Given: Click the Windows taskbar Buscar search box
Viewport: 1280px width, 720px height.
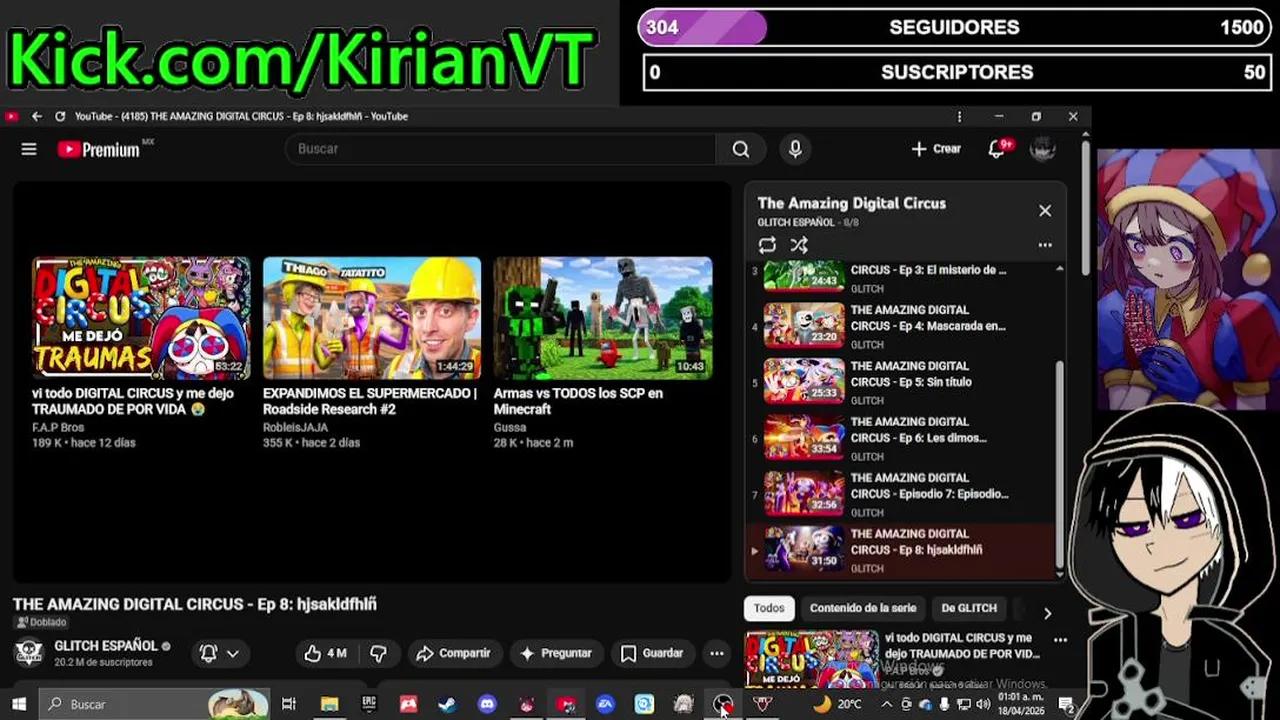Looking at the screenshot, I should [155, 704].
